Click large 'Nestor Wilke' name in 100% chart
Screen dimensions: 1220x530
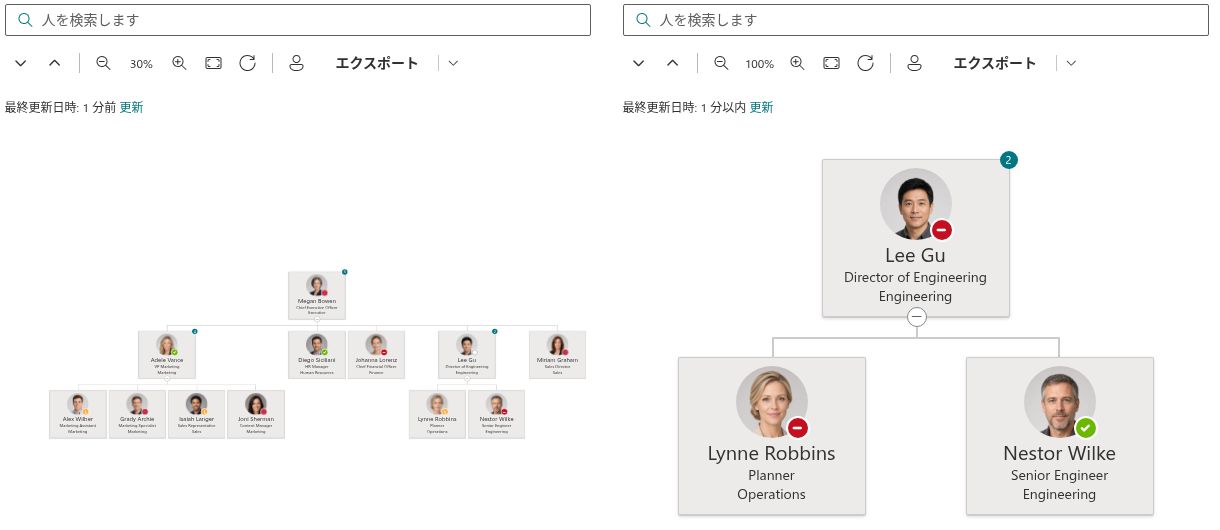1059,453
